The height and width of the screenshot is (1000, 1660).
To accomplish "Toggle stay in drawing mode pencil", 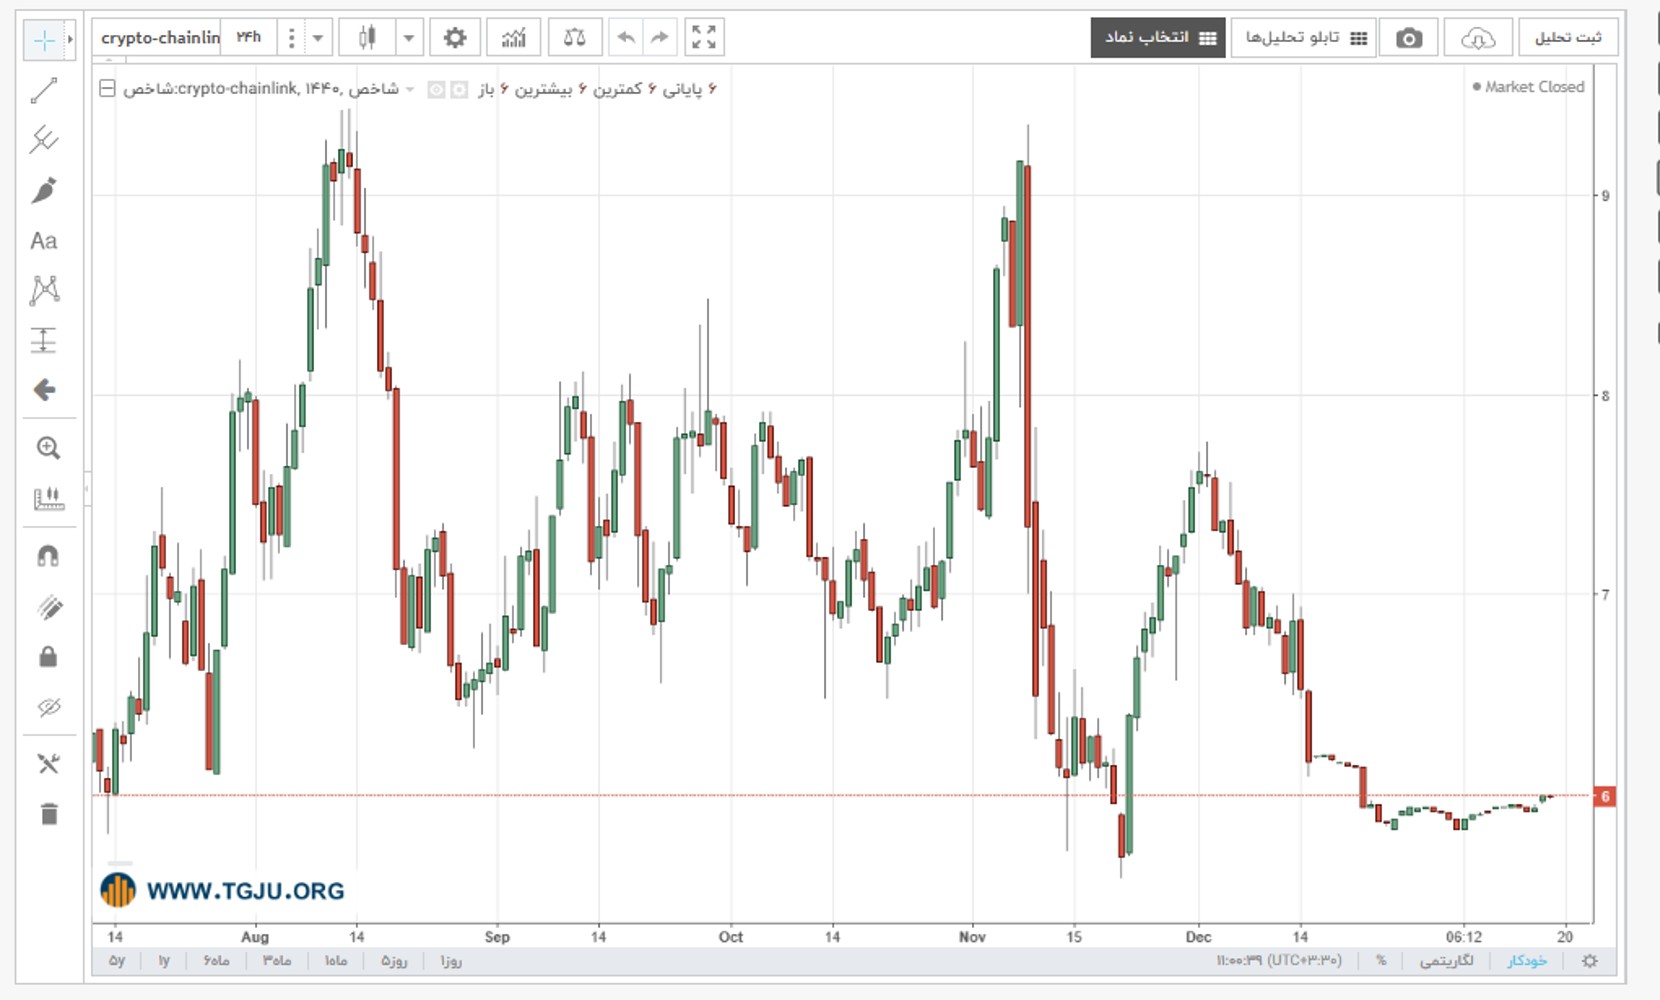I will 48,607.
